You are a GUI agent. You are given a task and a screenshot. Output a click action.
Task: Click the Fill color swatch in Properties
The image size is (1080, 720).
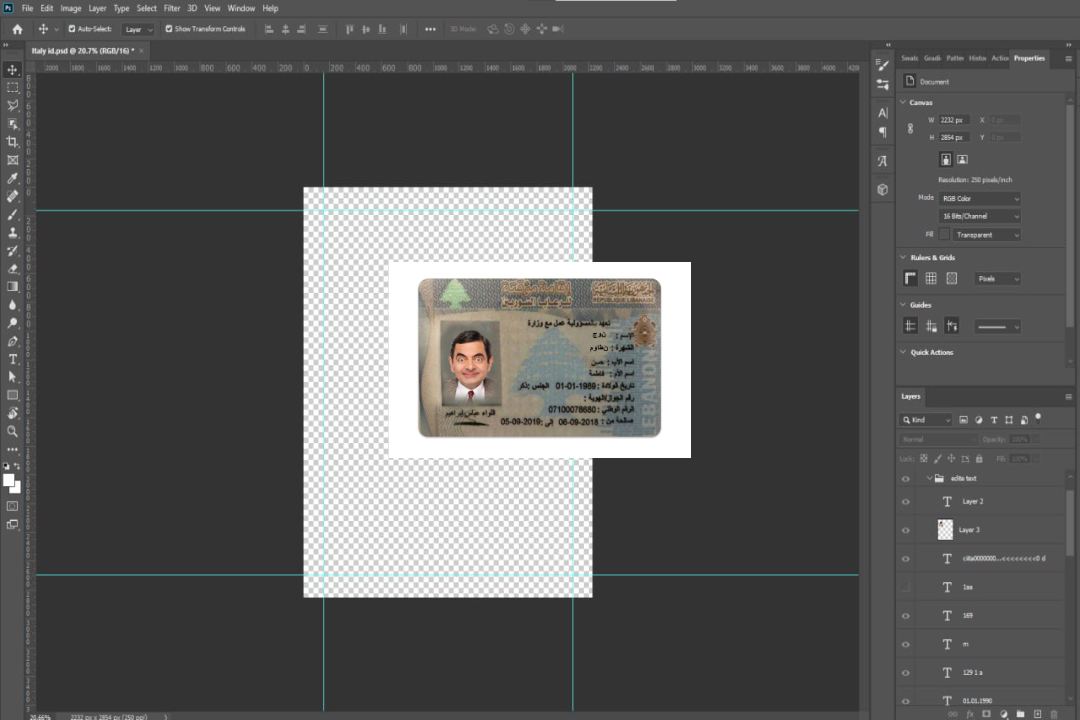click(x=944, y=234)
